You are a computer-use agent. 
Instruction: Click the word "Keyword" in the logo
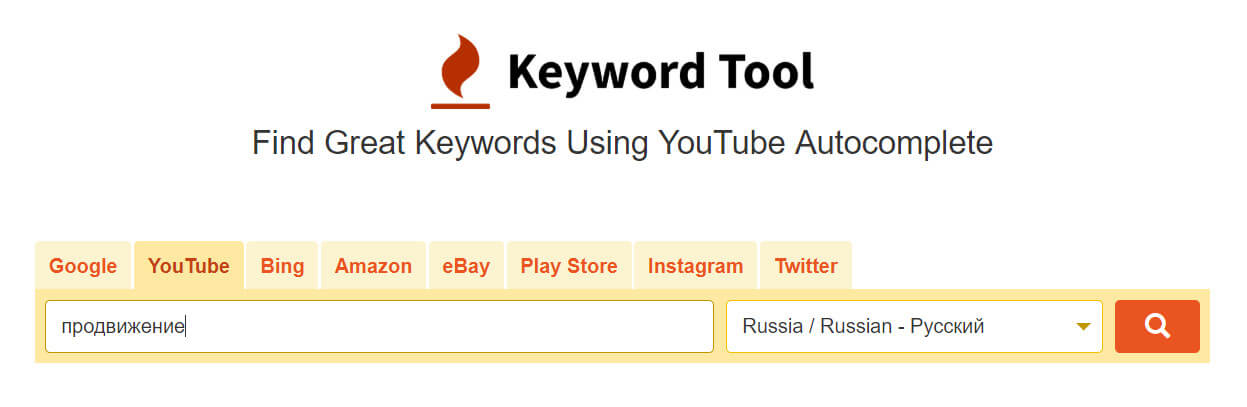click(602, 72)
